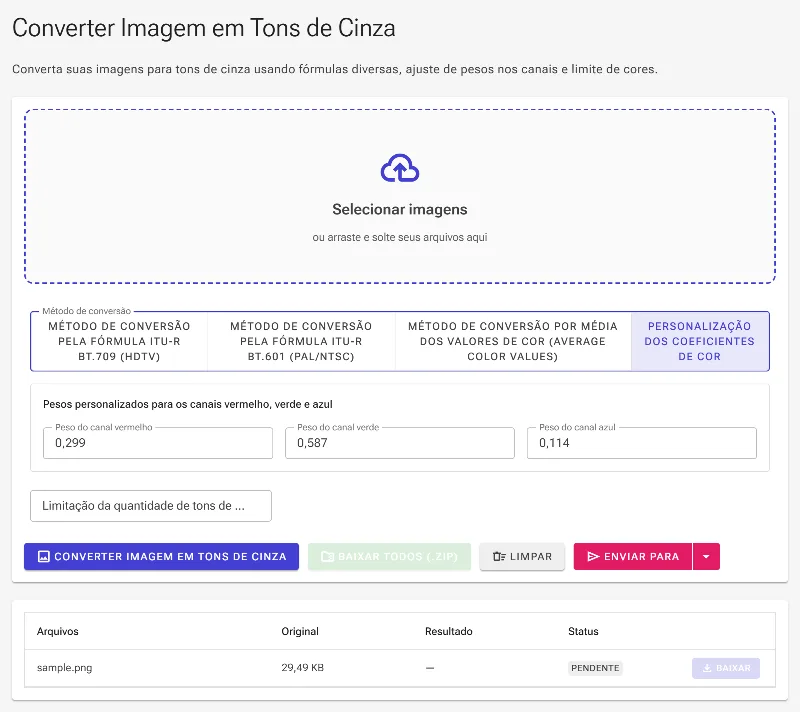Click the red channel weight field
The image size is (800, 712).
pos(158,443)
